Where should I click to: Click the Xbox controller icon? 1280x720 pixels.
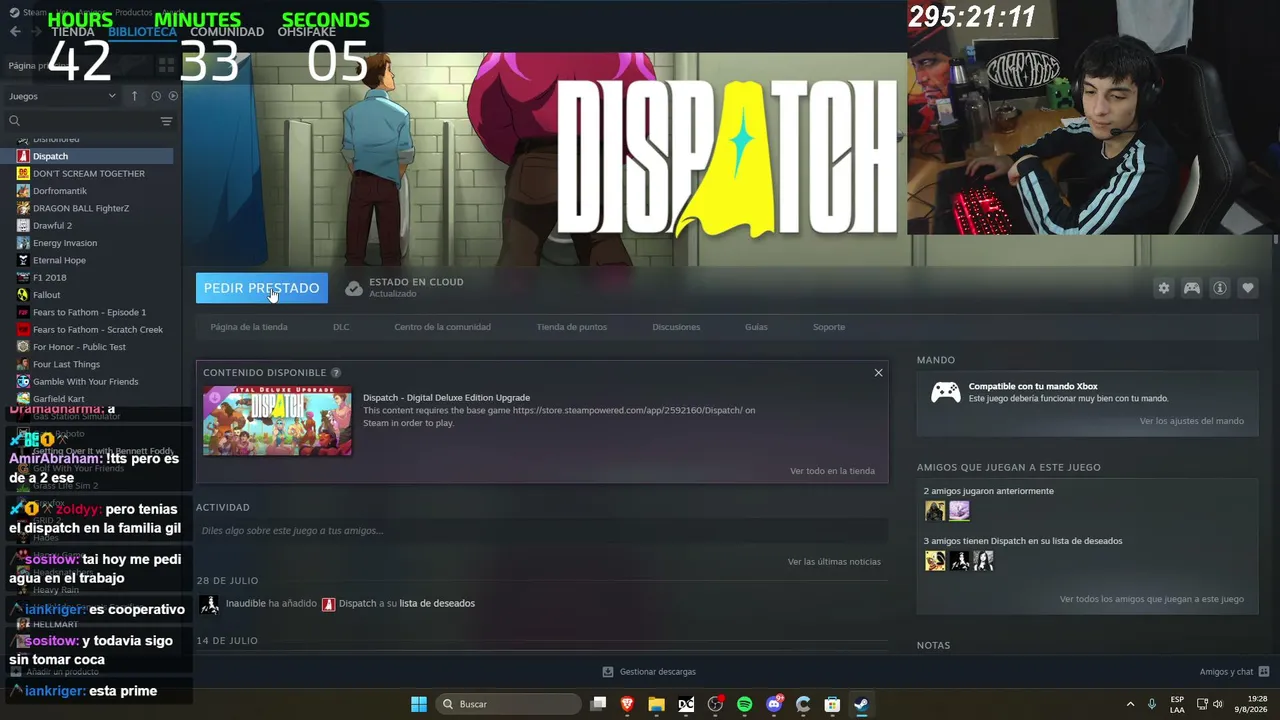[946, 392]
